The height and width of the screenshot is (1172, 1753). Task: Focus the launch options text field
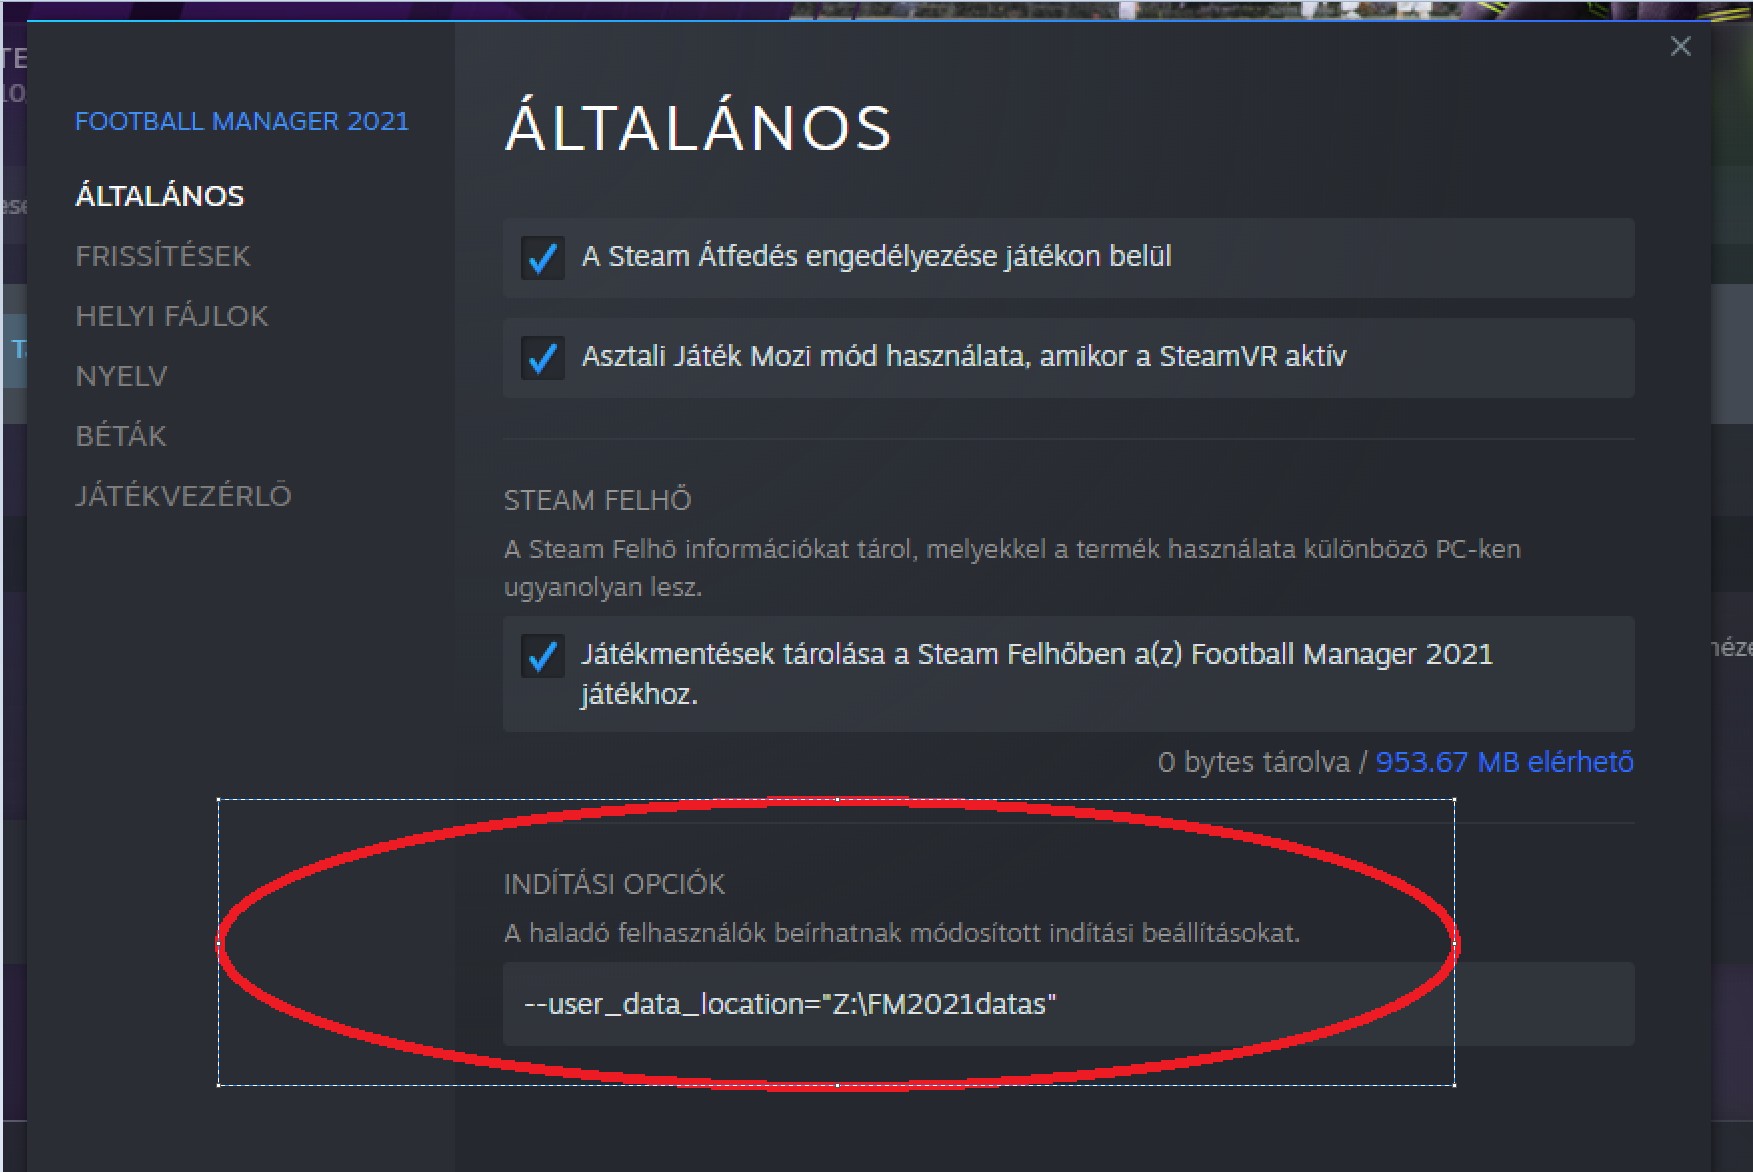[1068, 1004]
